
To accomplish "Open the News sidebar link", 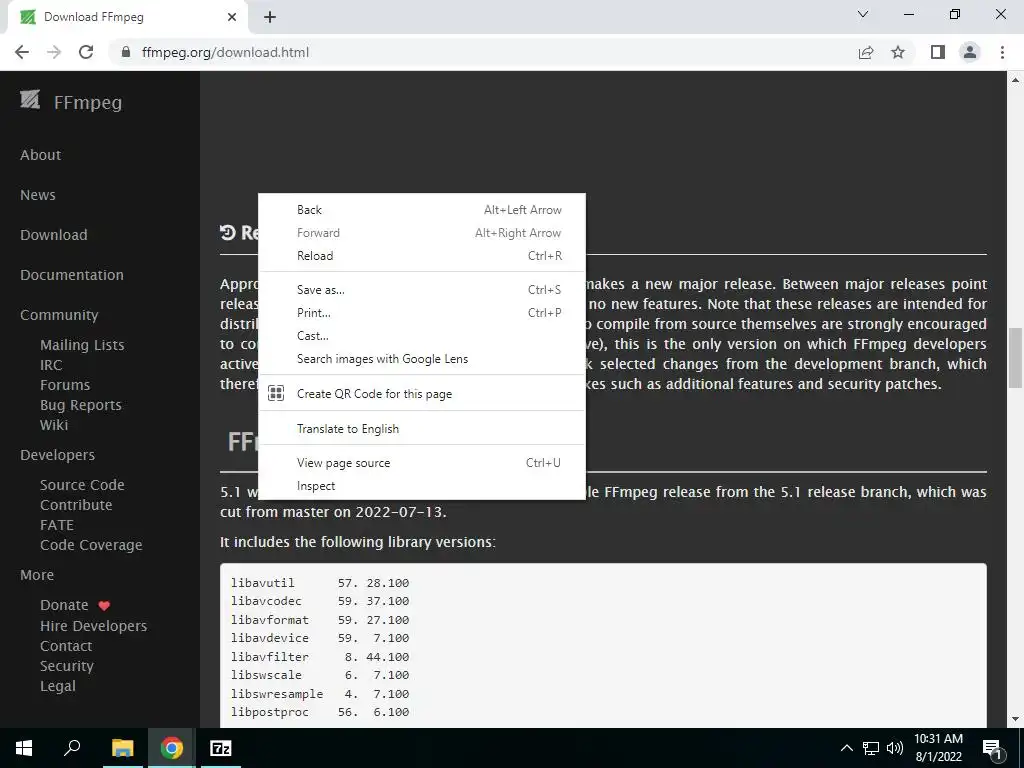I will click(x=38, y=195).
